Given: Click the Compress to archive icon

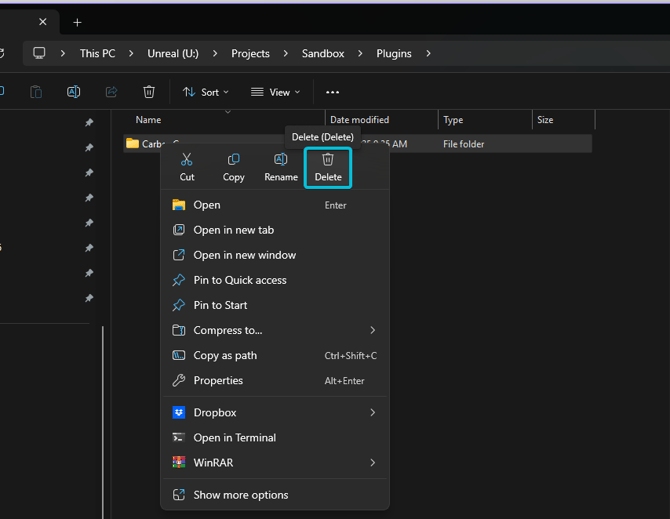Looking at the screenshot, I should 179,330.
